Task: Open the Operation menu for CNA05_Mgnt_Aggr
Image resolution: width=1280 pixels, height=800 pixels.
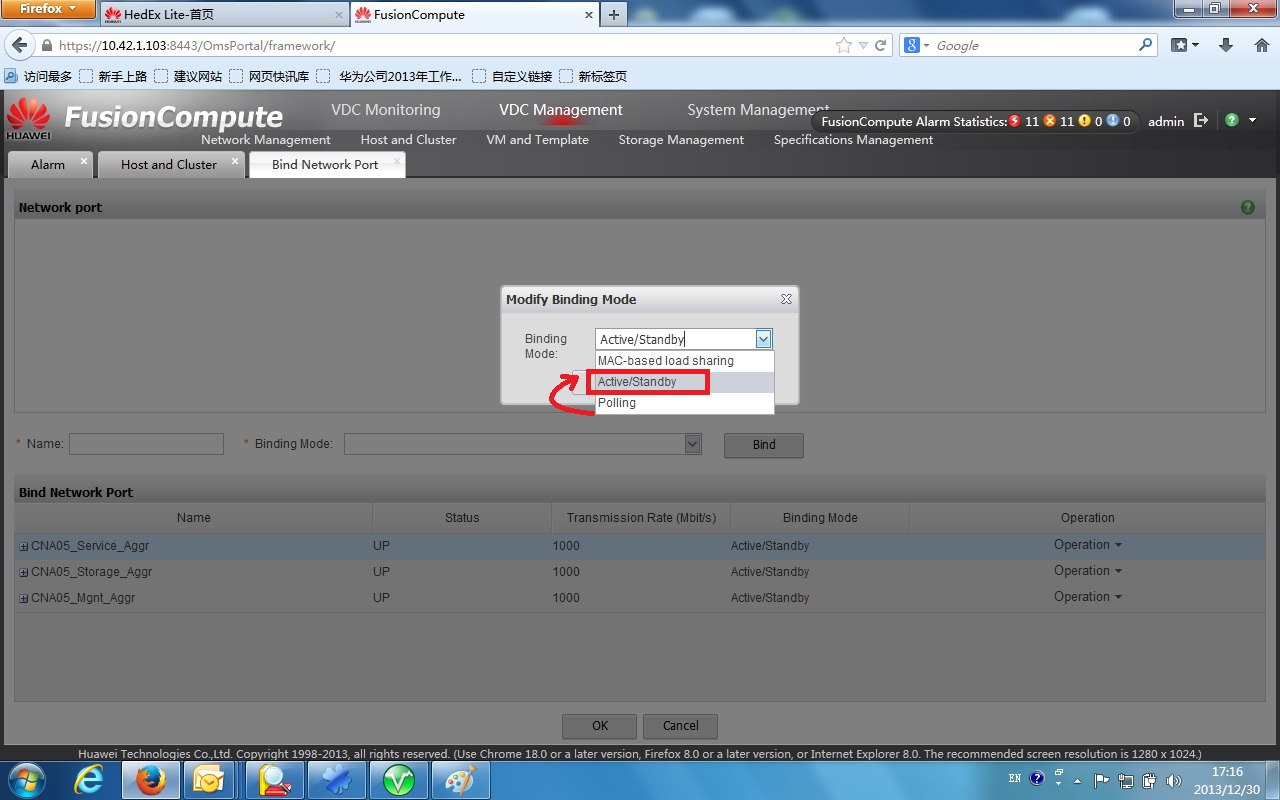Action: point(1087,597)
